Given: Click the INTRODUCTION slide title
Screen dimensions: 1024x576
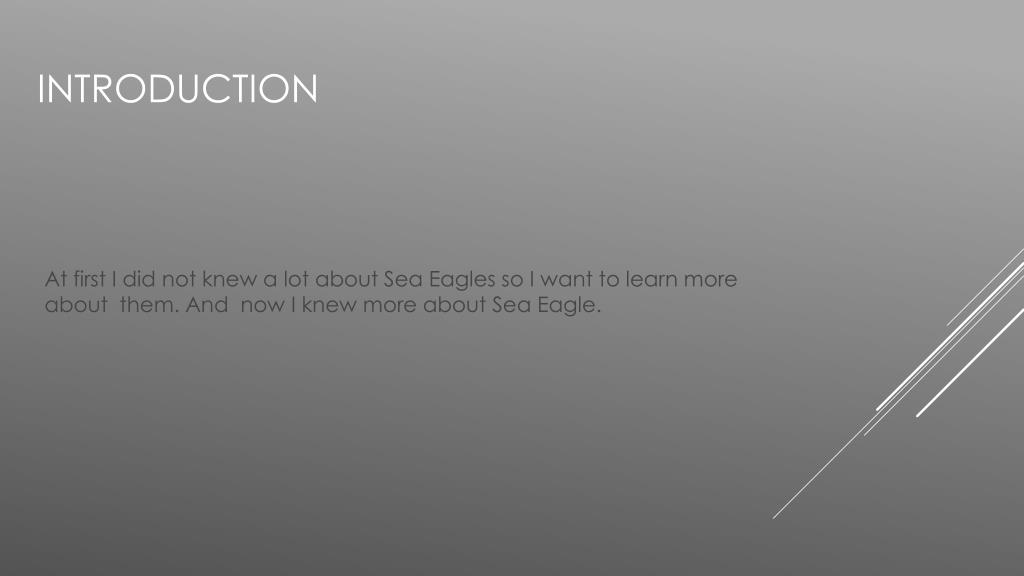Looking at the screenshot, I should pos(178,89).
